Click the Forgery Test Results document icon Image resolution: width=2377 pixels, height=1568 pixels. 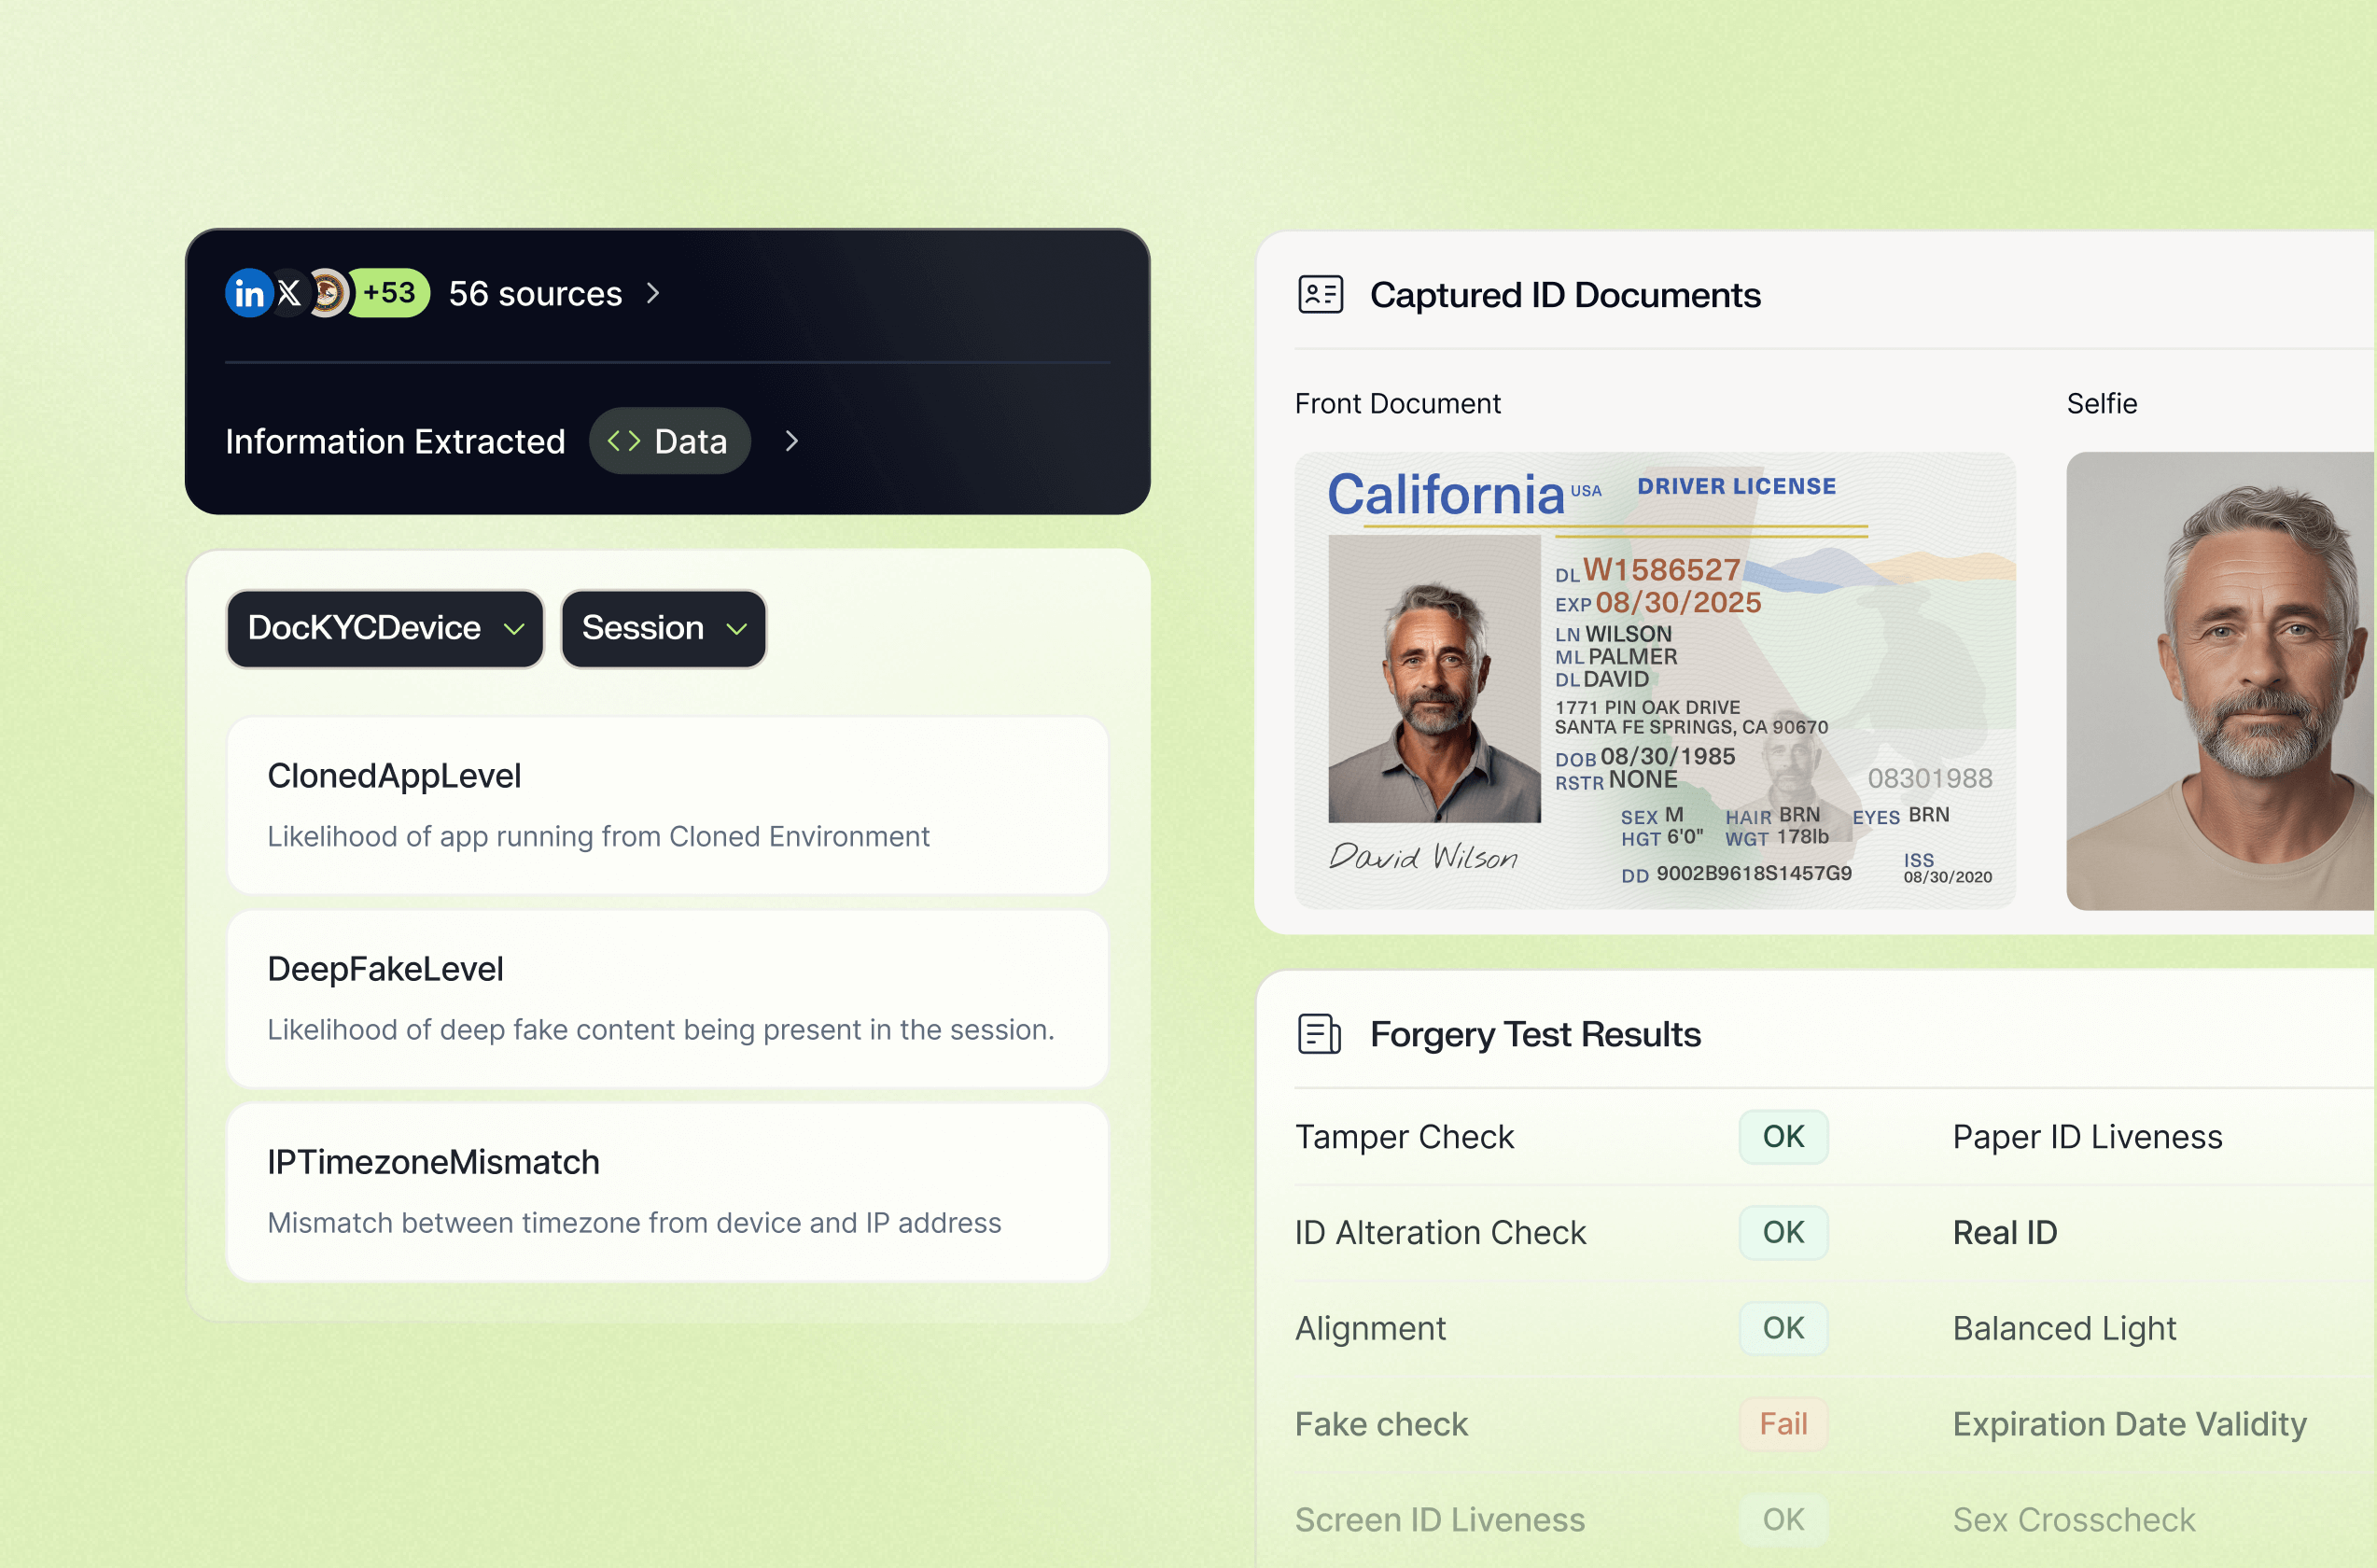(x=1320, y=1034)
